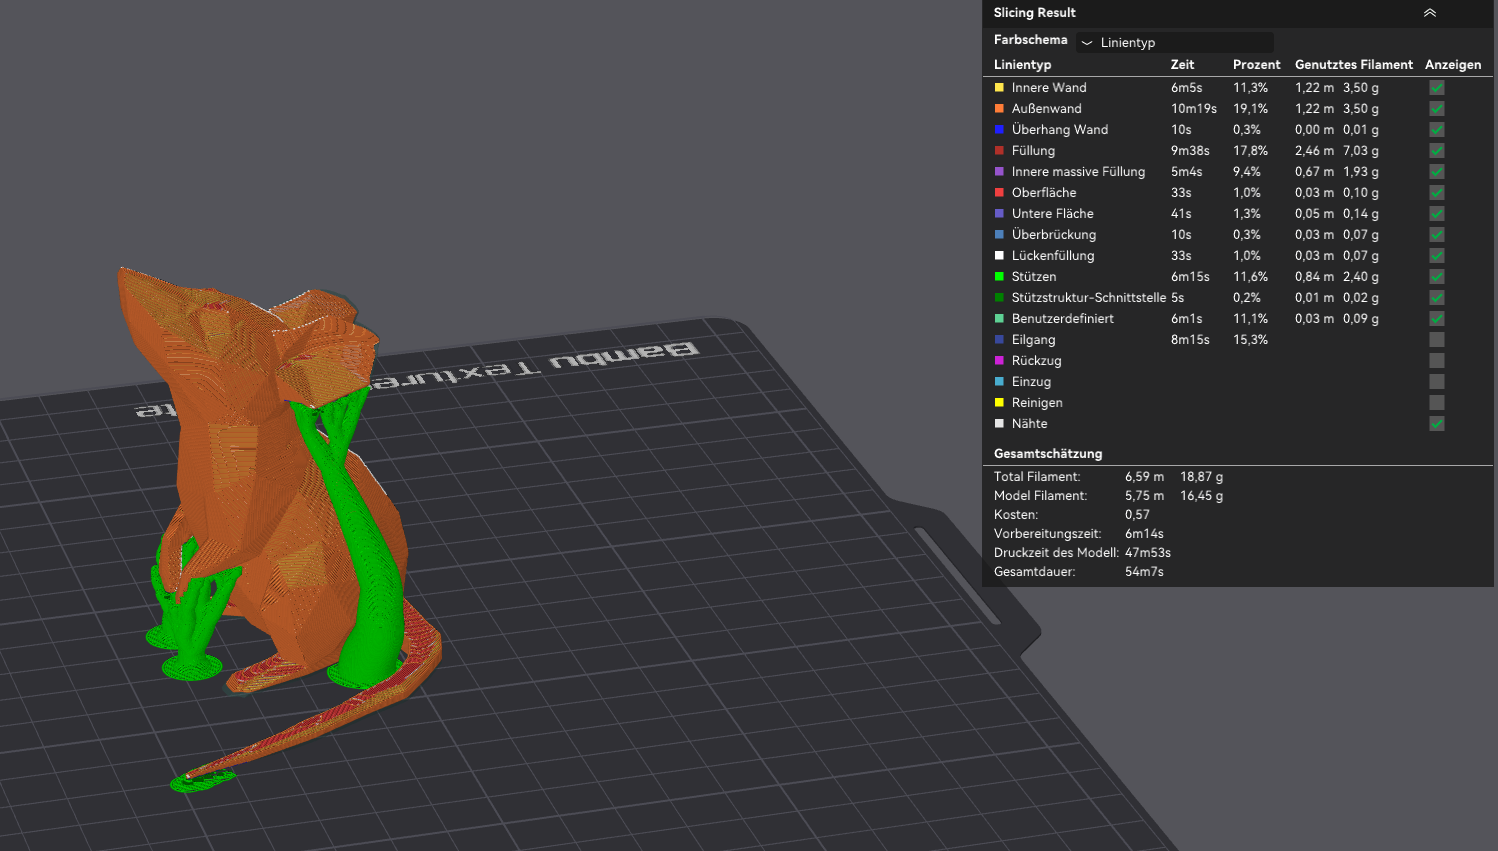The width and height of the screenshot is (1498, 851).
Task: Click the Gesamtdauer value 54m7s
Action: 1144,572
